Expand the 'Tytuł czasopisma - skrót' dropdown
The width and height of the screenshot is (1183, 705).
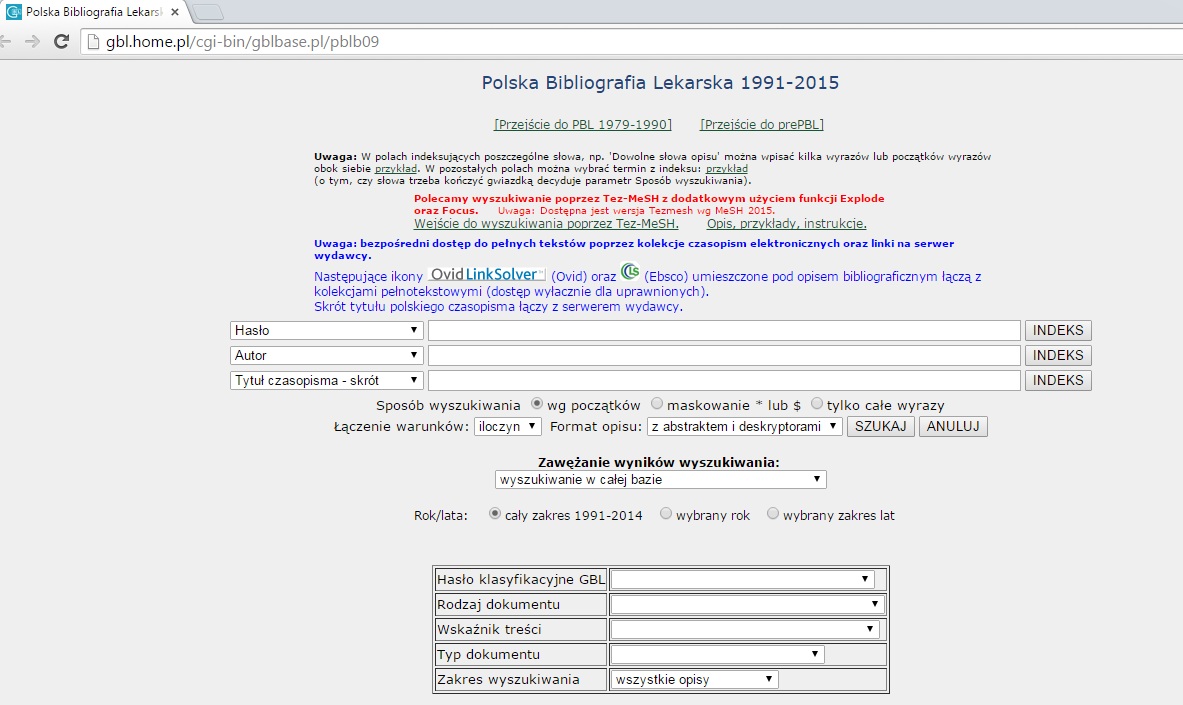pyautogui.click(x=326, y=380)
